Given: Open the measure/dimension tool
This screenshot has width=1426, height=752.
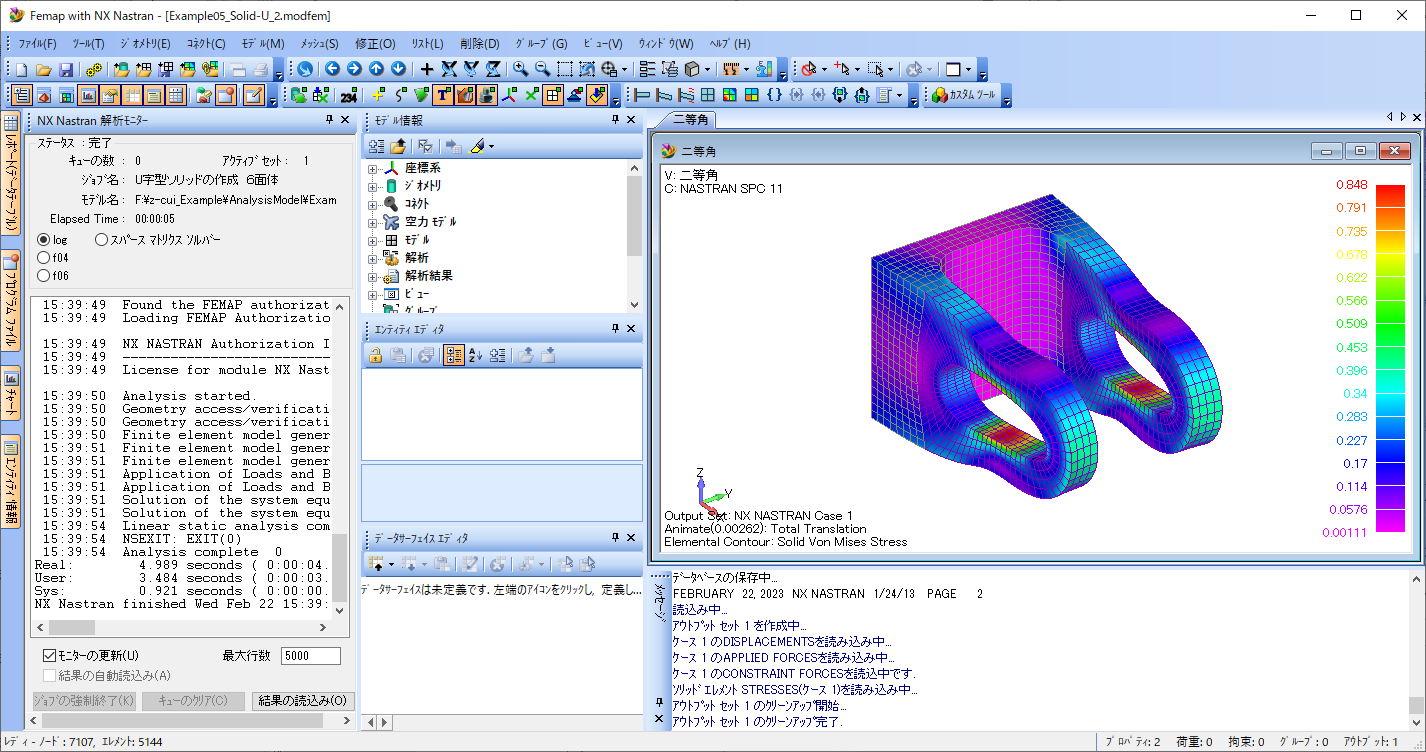Looking at the screenshot, I should 731,68.
